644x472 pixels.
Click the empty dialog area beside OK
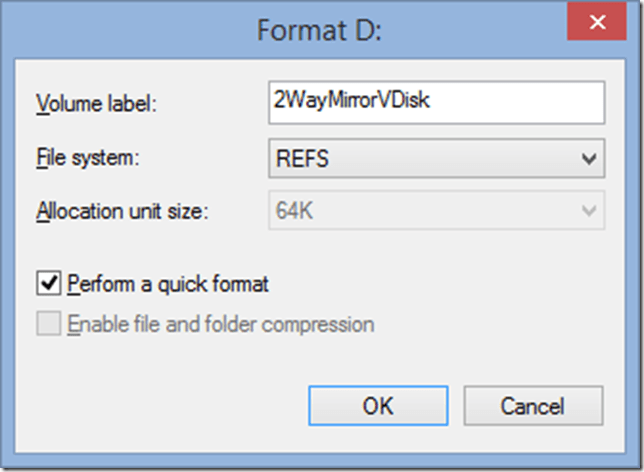(170, 406)
